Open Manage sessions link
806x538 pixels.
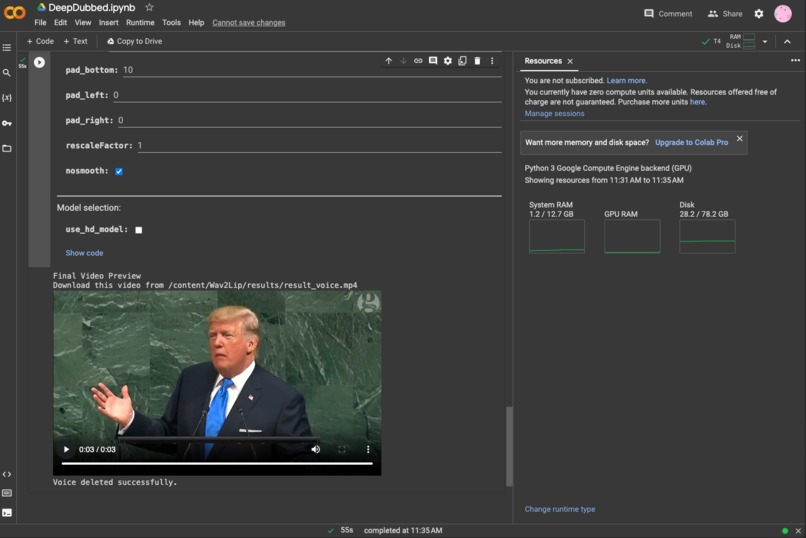click(x=554, y=114)
